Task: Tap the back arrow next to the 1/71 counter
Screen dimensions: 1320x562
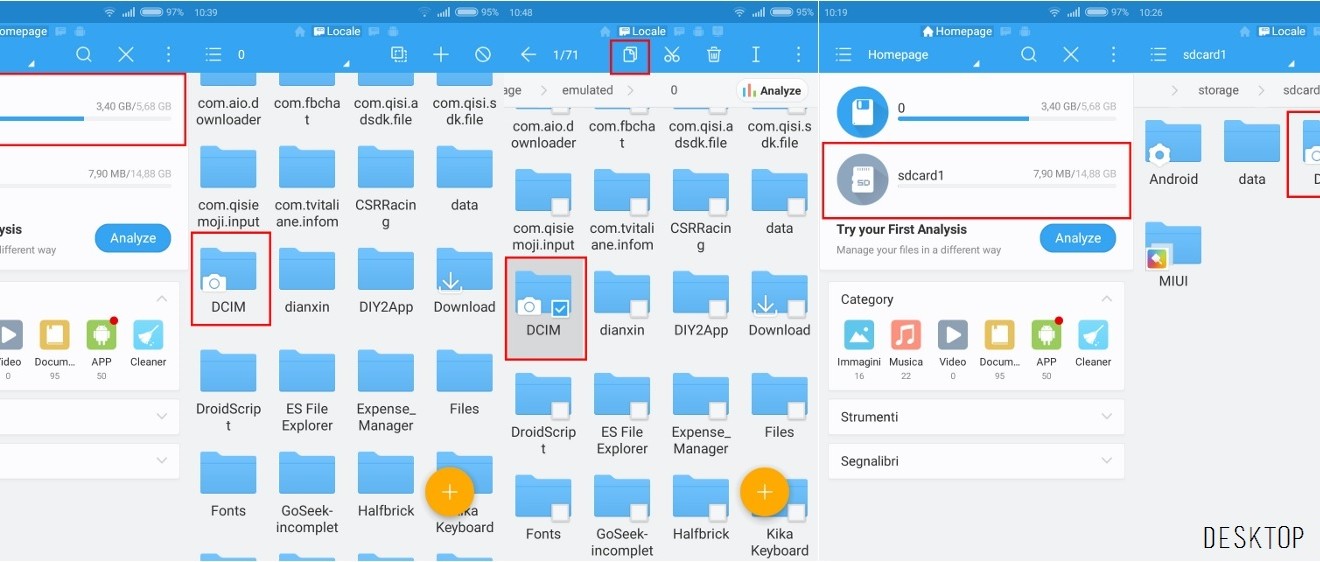Action: (x=529, y=55)
